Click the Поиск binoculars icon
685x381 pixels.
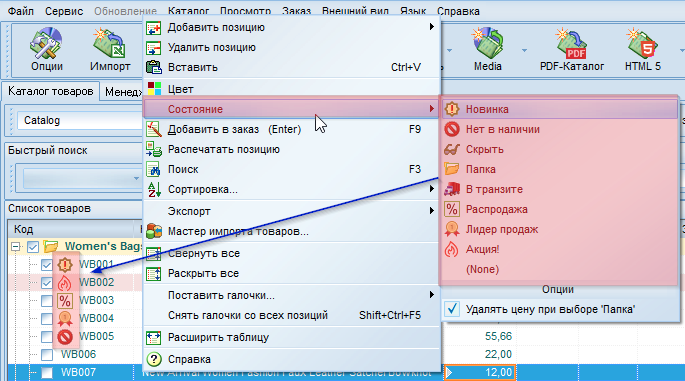[154, 170]
